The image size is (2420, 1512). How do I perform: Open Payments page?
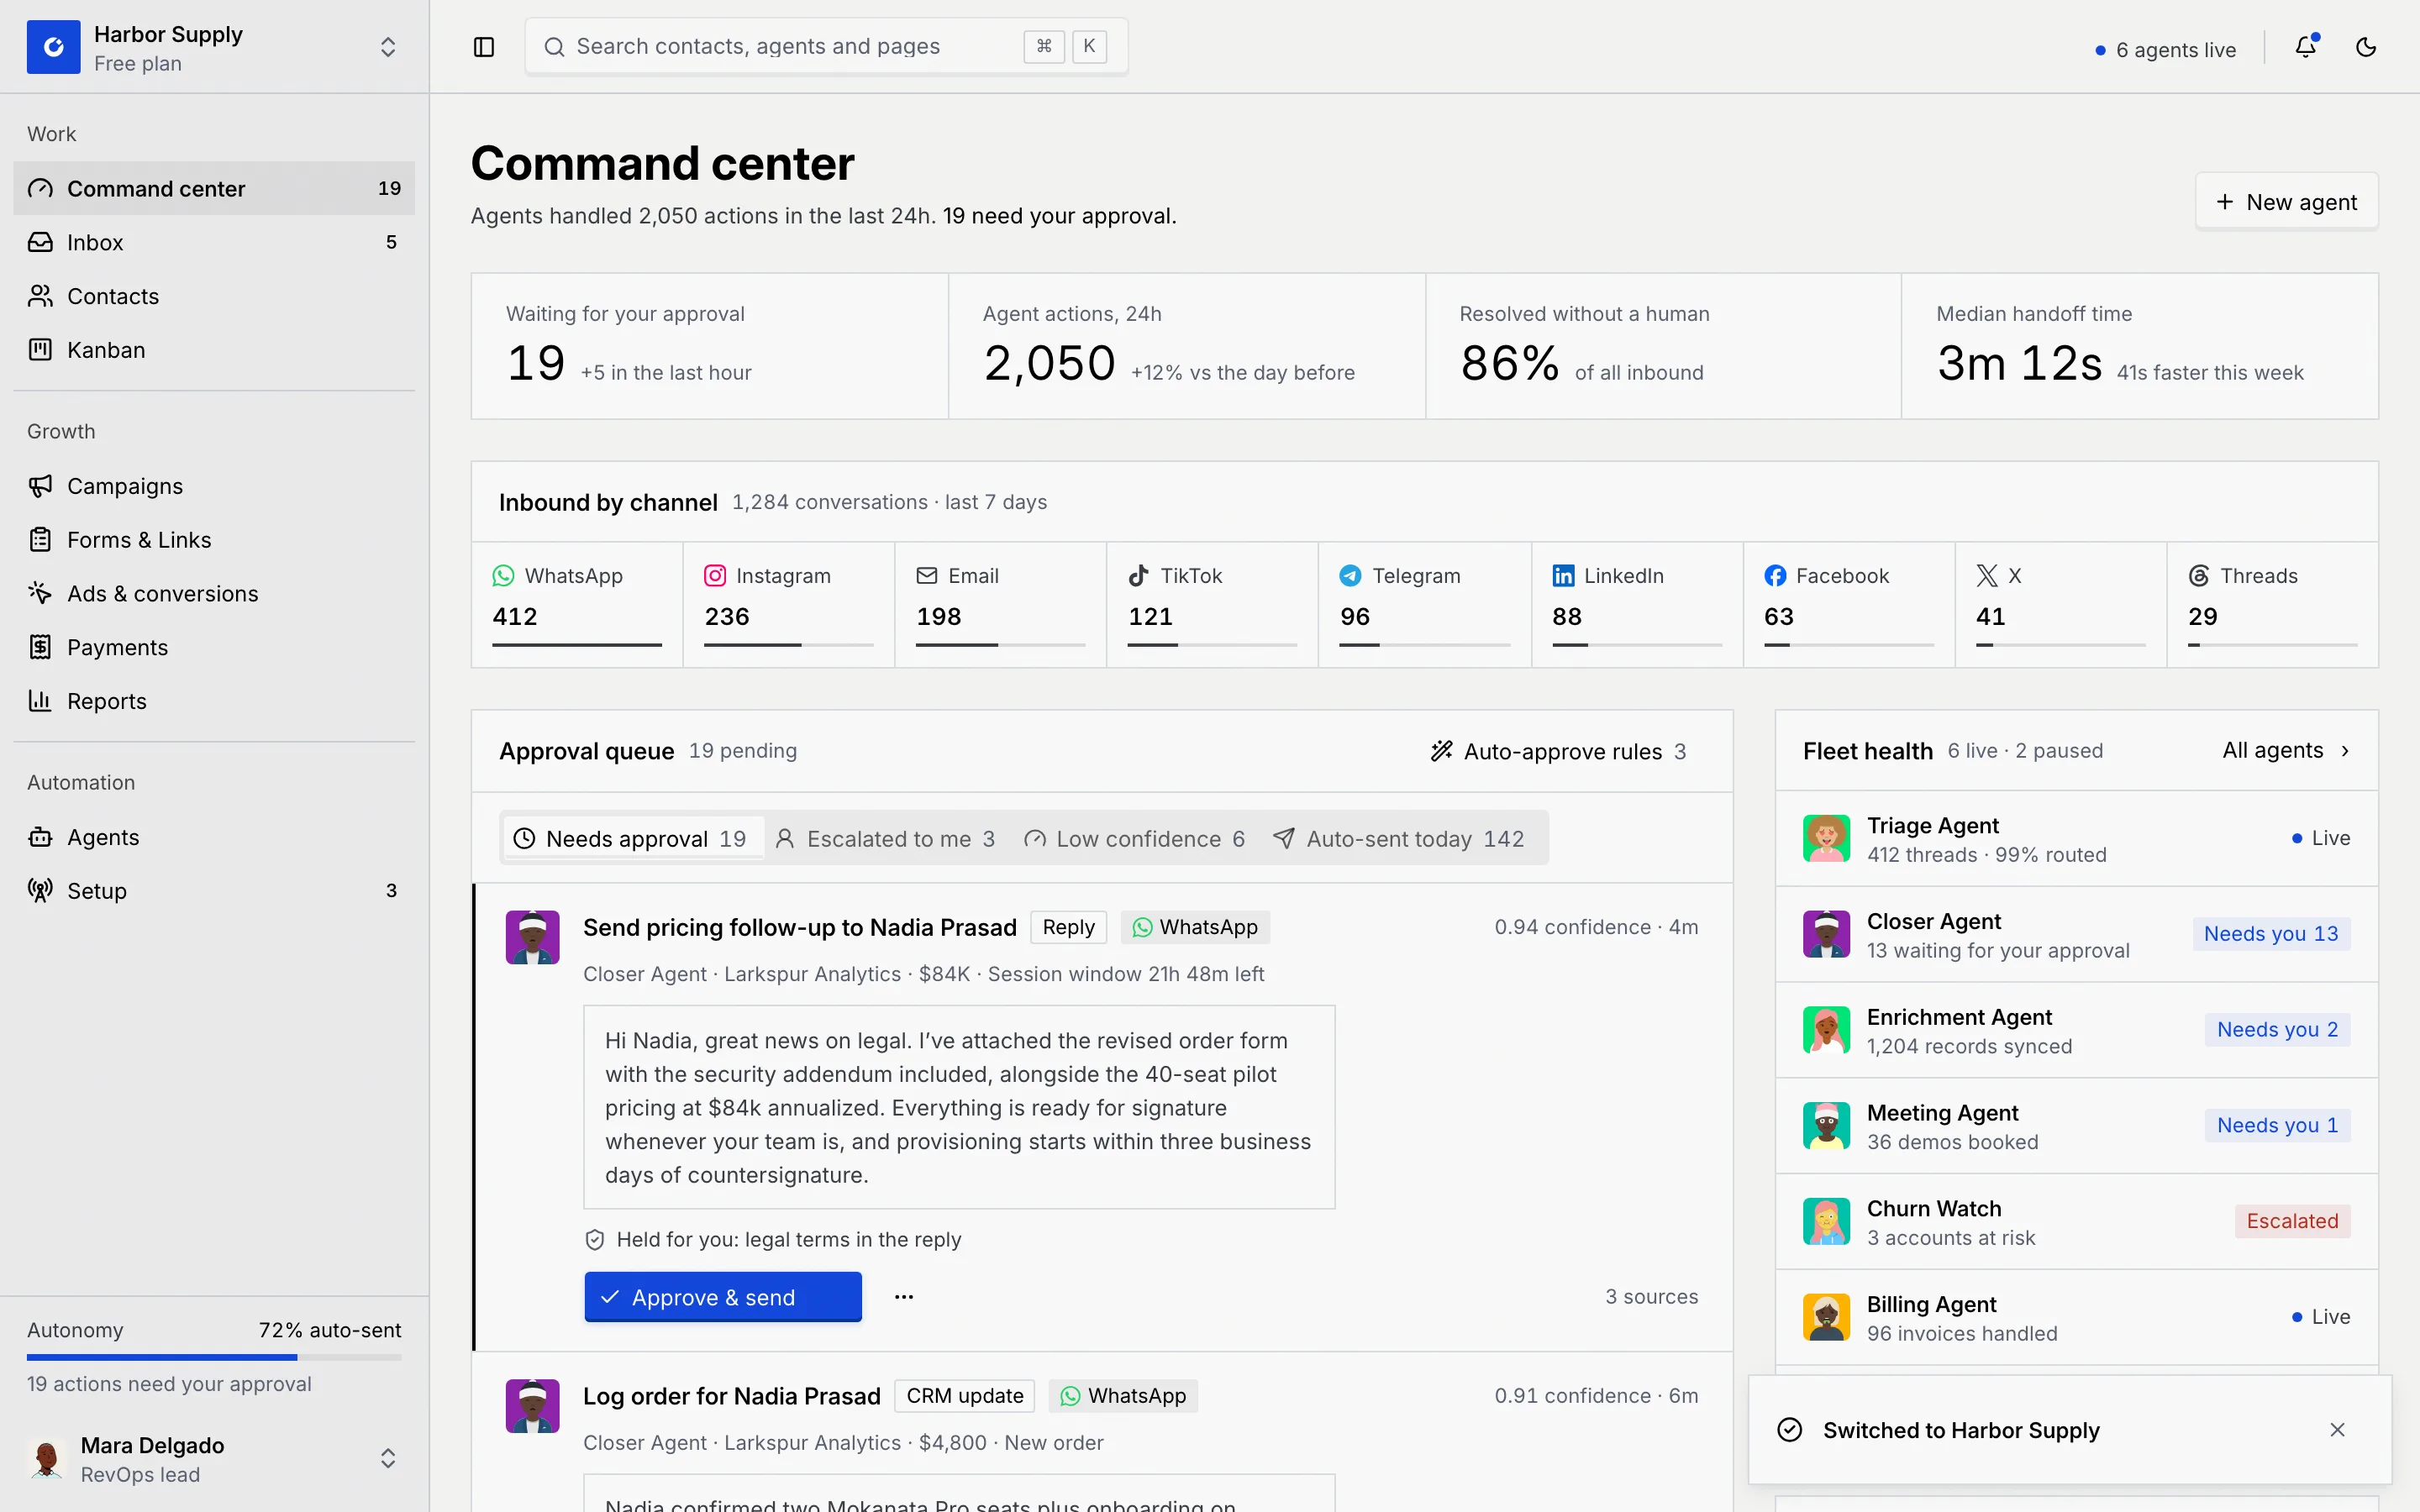coord(214,648)
